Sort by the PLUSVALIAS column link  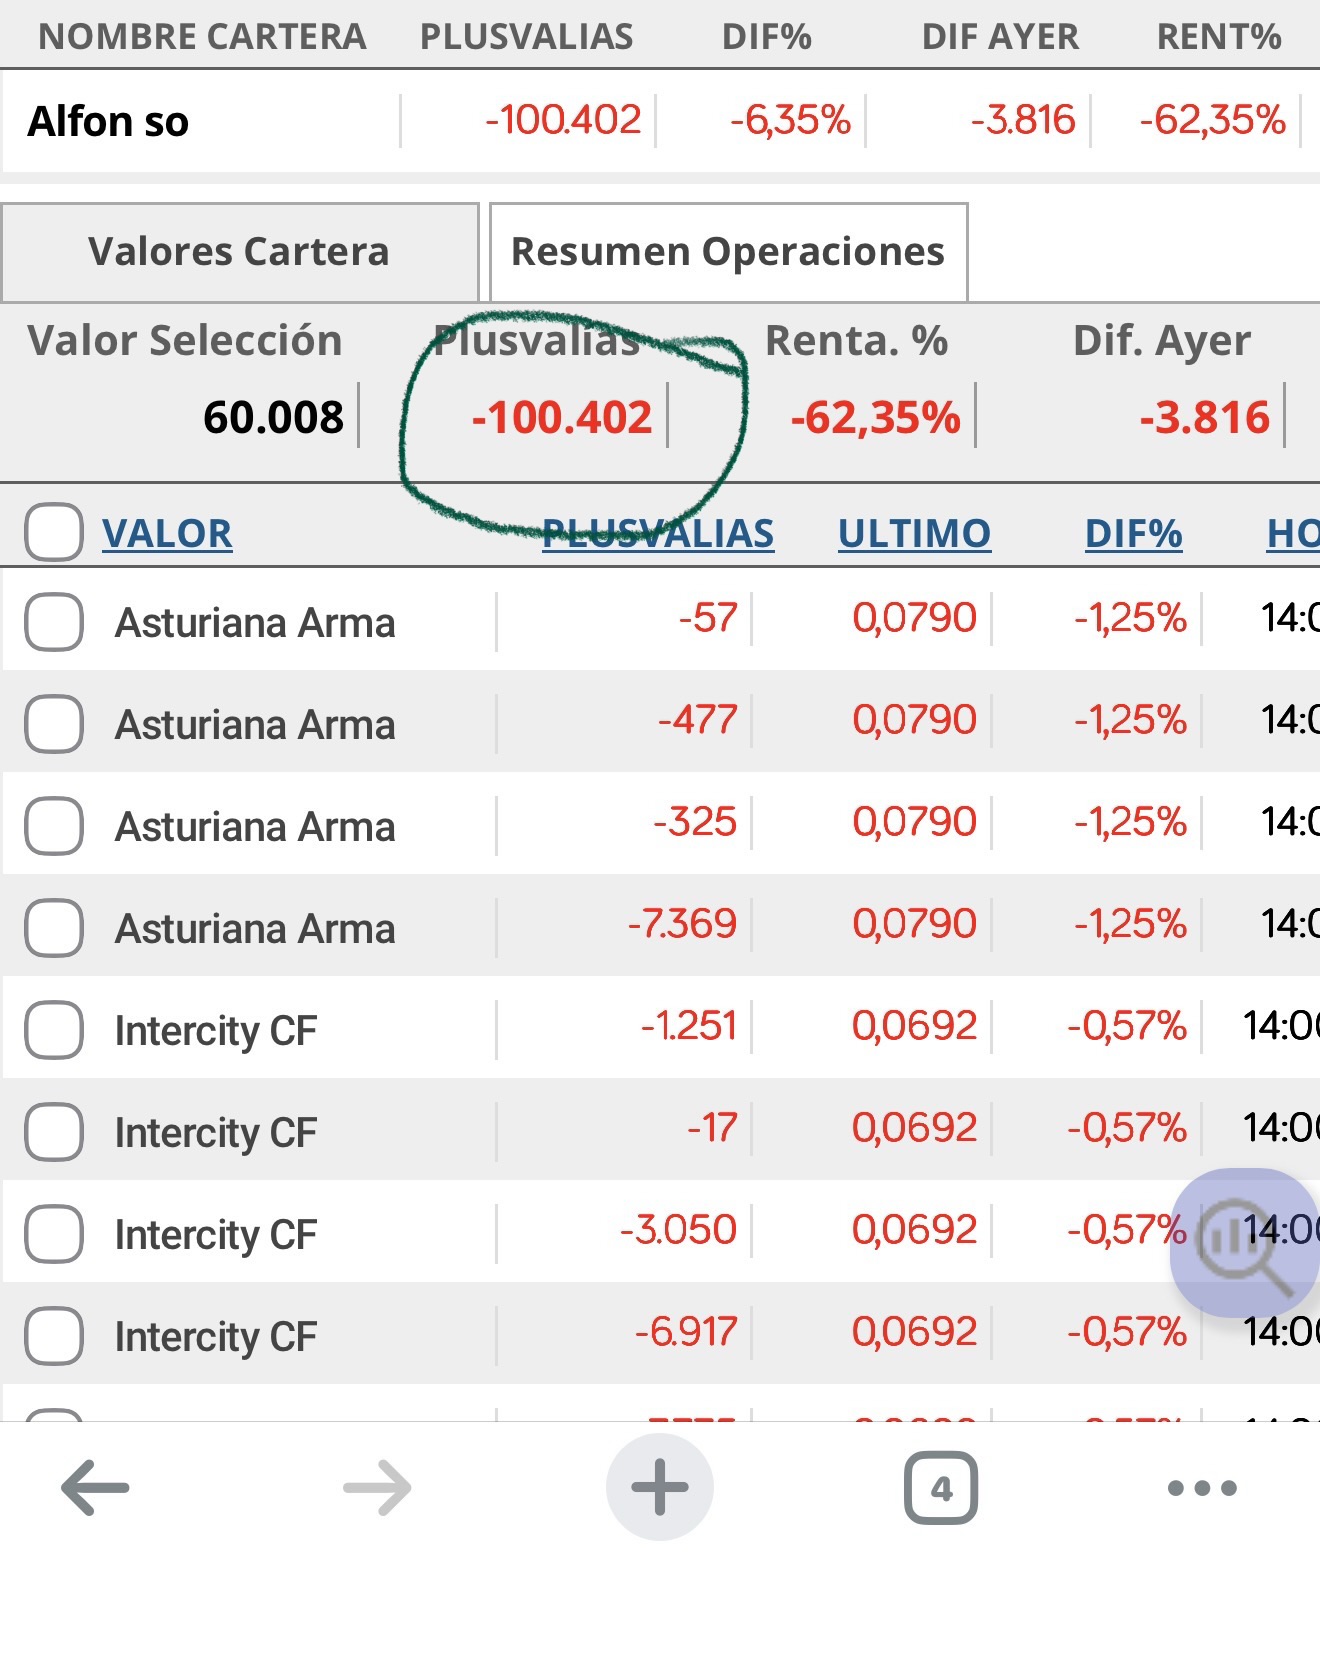658,533
